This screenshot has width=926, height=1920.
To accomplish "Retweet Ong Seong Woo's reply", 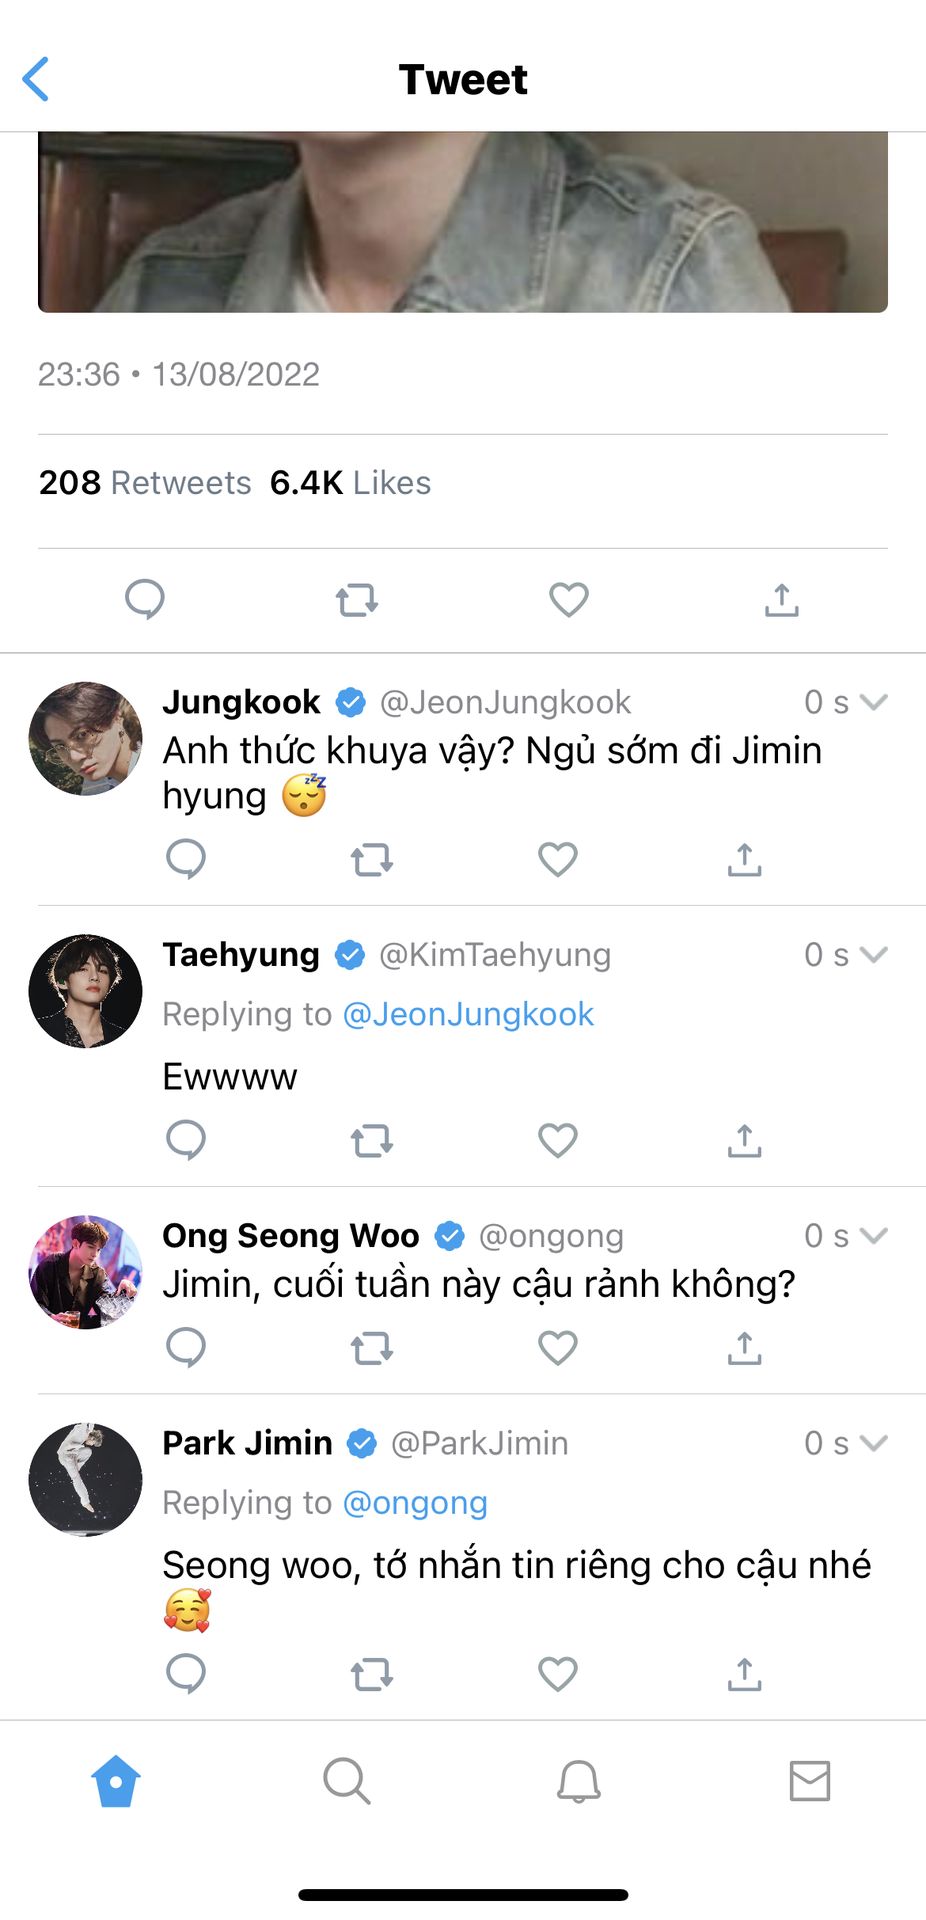I will 372,1348.
